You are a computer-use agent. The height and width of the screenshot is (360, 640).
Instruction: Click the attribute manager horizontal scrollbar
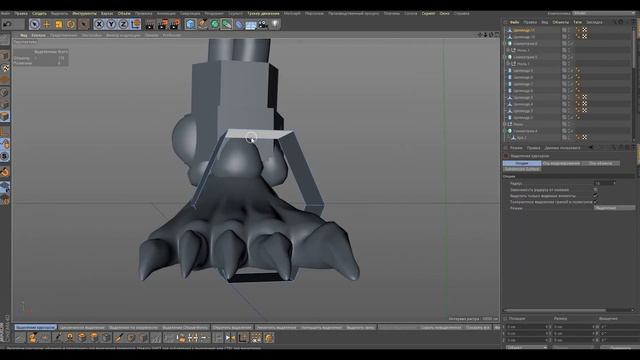[x=555, y=310]
